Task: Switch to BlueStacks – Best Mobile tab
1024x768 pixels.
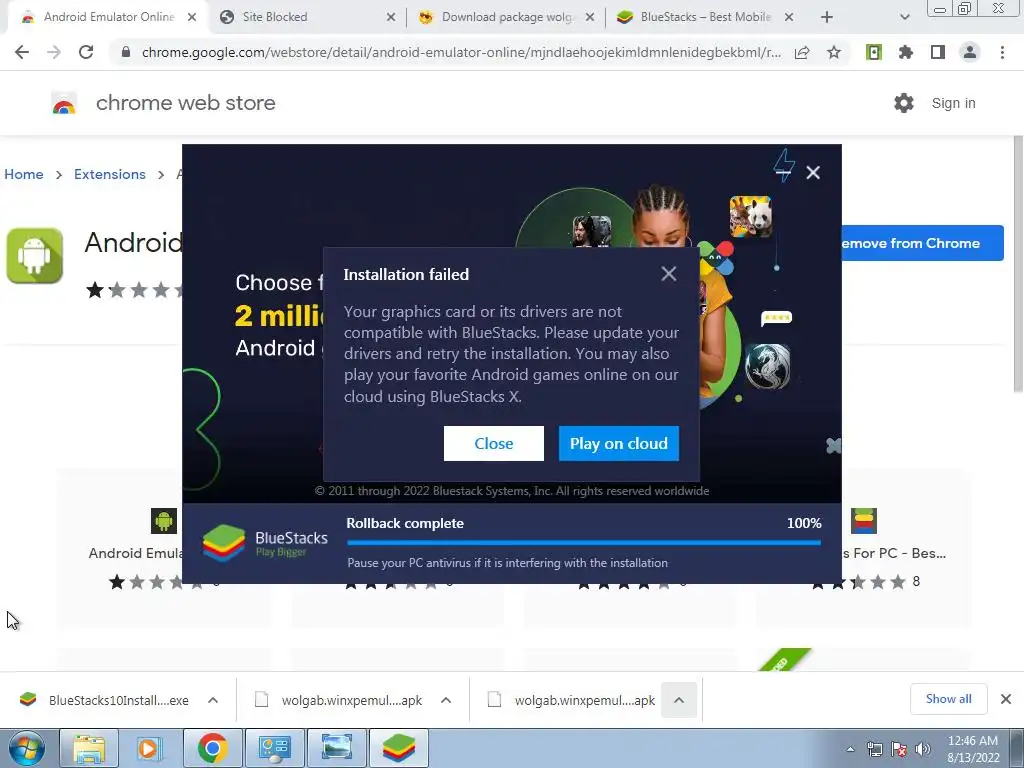Action: [x=705, y=17]
